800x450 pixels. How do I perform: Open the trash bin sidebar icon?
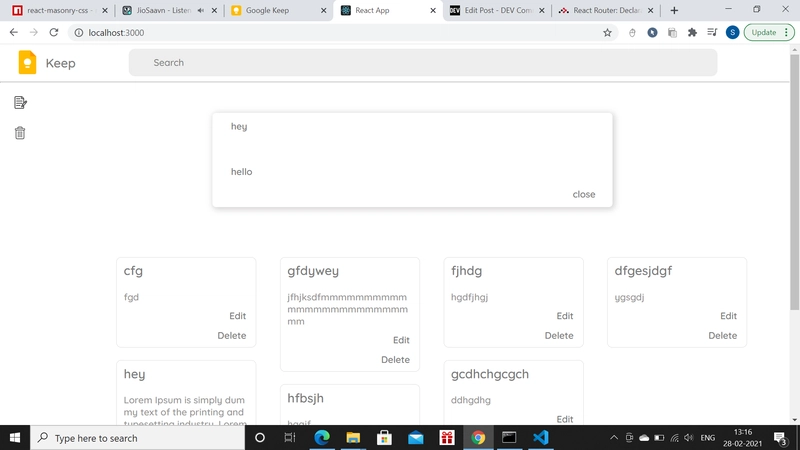(x=20, y=133)
